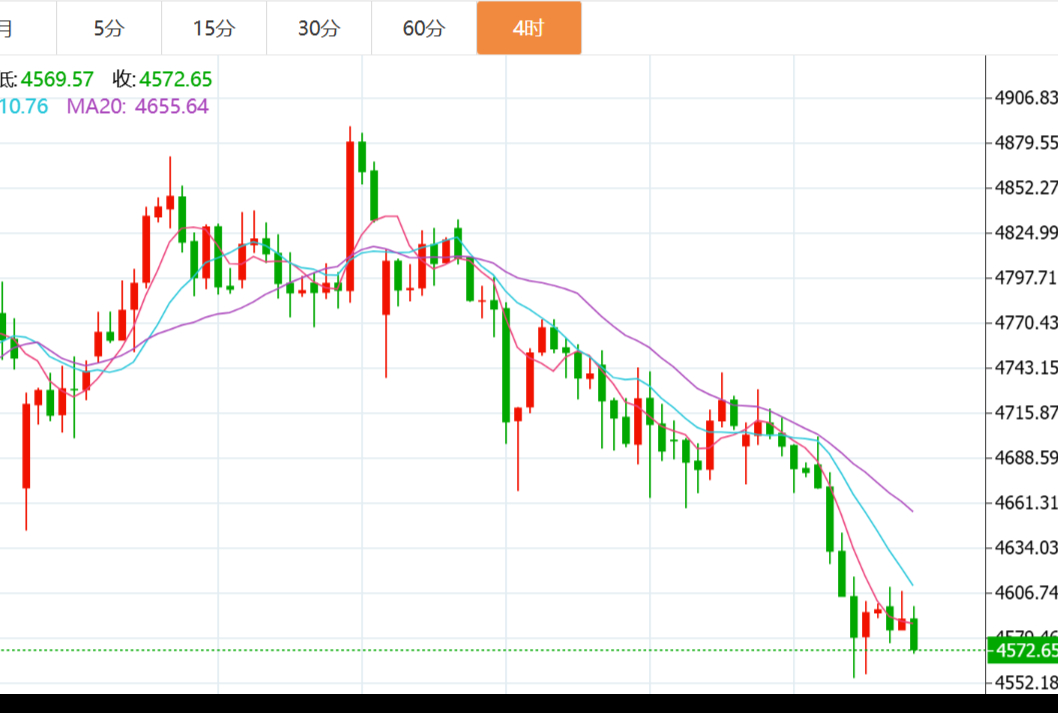Click the green current price tag on axis

pos(1022,651)
